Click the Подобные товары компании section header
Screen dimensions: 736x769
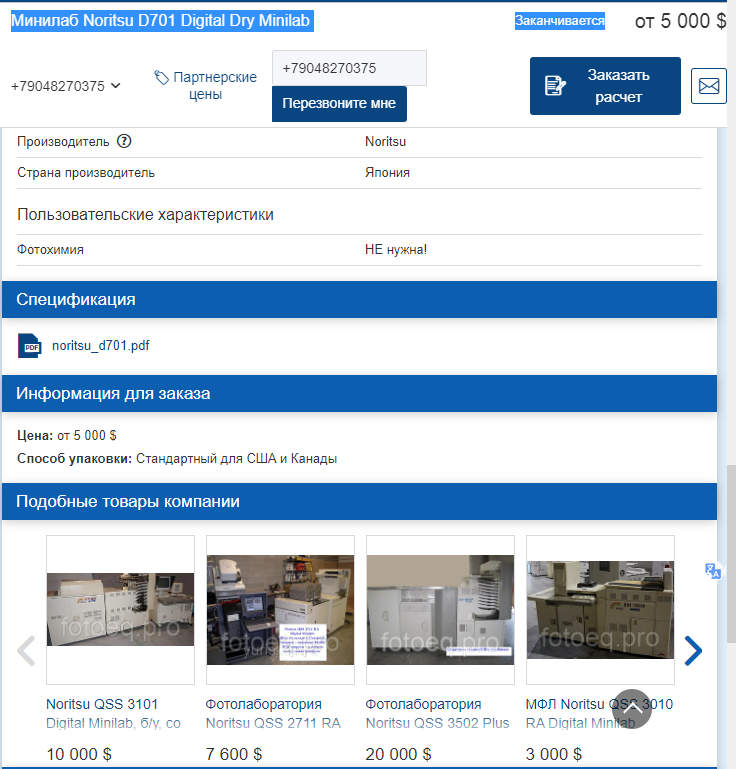[x=359, y=502]
